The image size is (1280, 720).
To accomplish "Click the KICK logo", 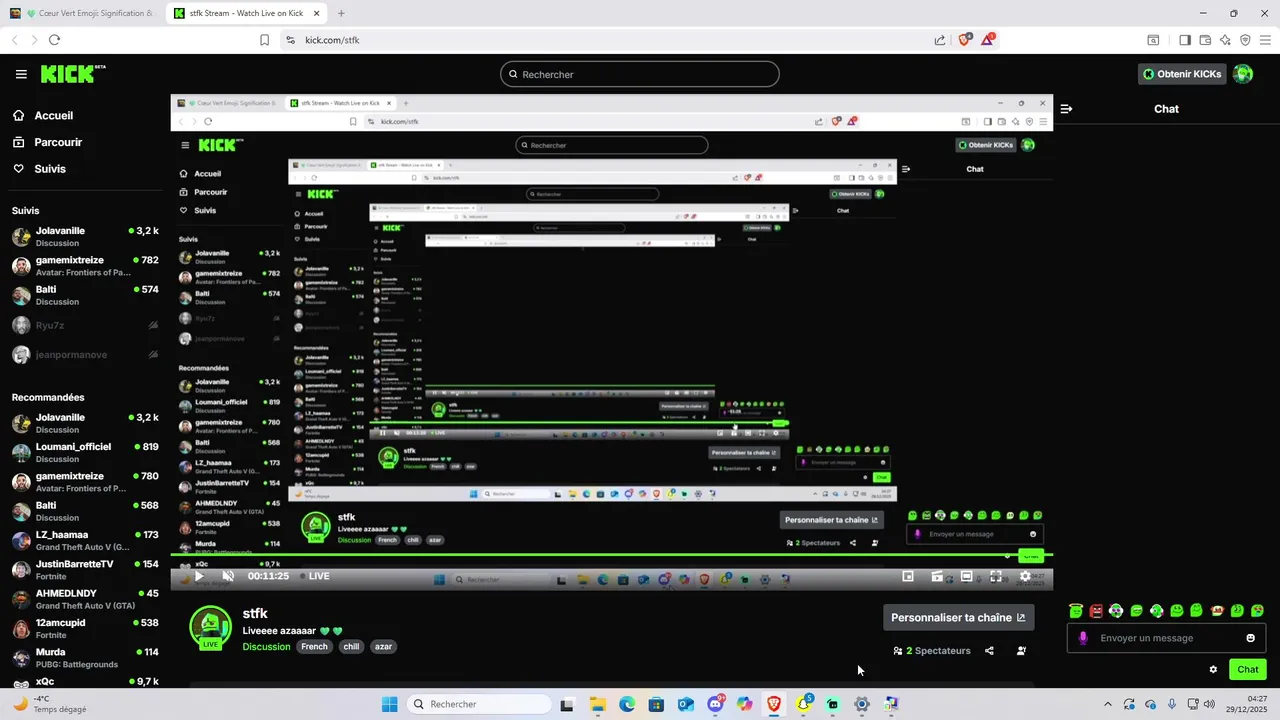I will pos(72,74).
